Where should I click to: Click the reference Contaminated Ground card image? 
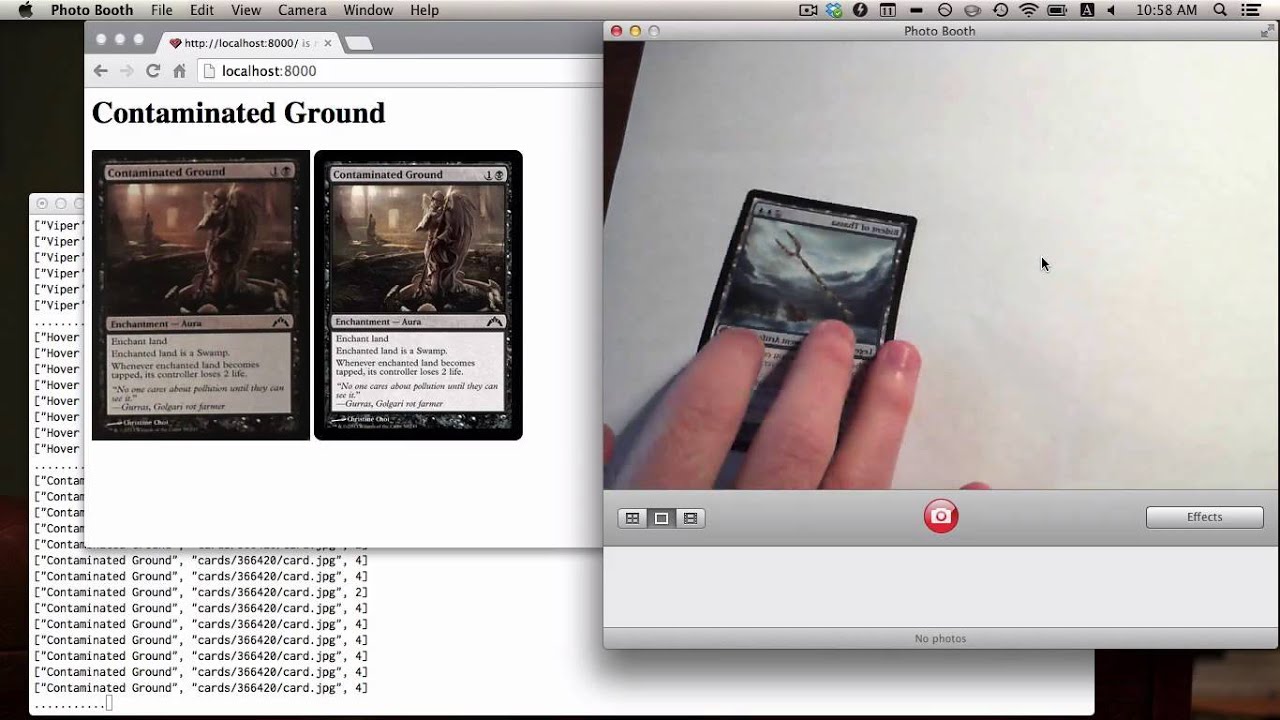point(418,295)
